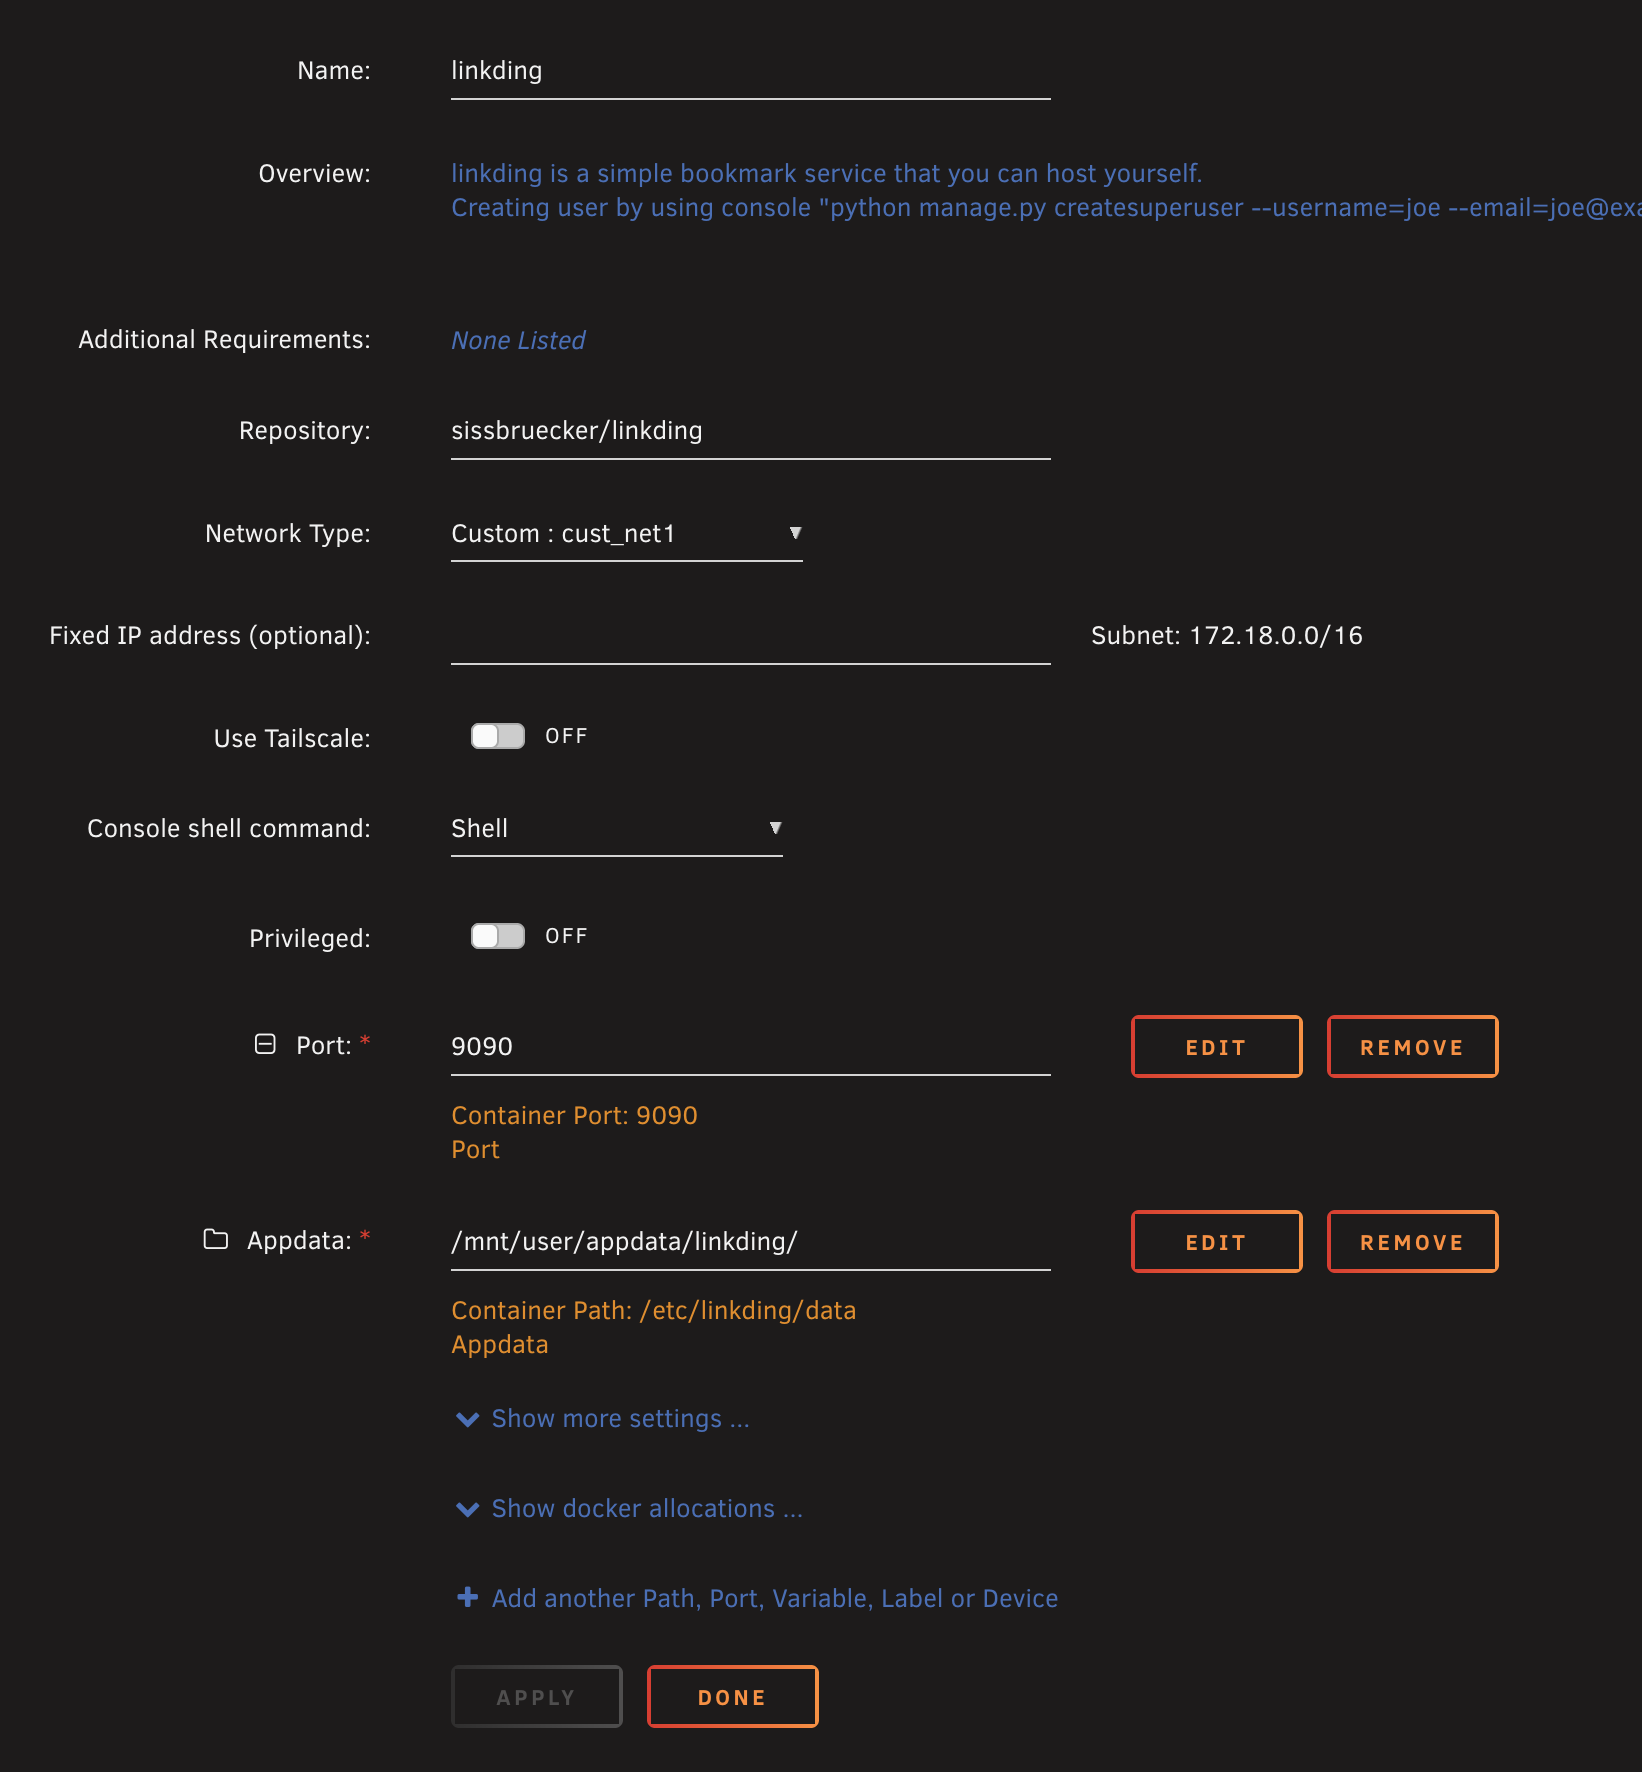
Task: Click Edit button for the Appdata path
Action: (x=1216, y=1242)
